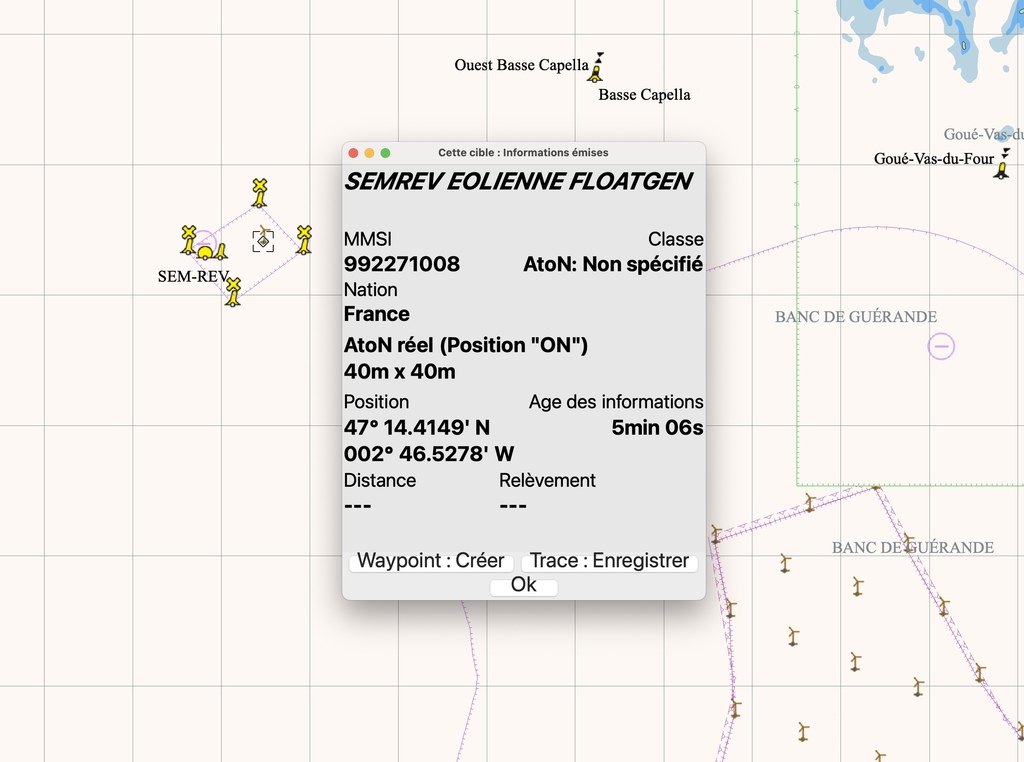Click the latitude 47° 14.4149' N
This screenshot has width=1024, height=762.
(417, 428)
